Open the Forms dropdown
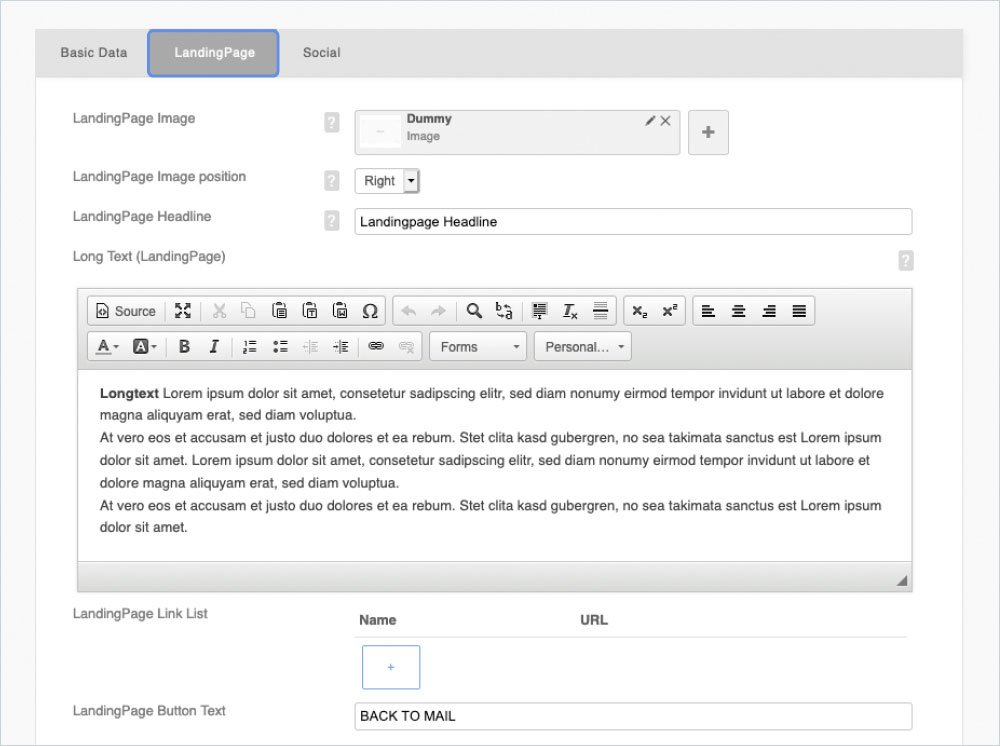Screen dimensions: 1000x746 coord(478,347)
